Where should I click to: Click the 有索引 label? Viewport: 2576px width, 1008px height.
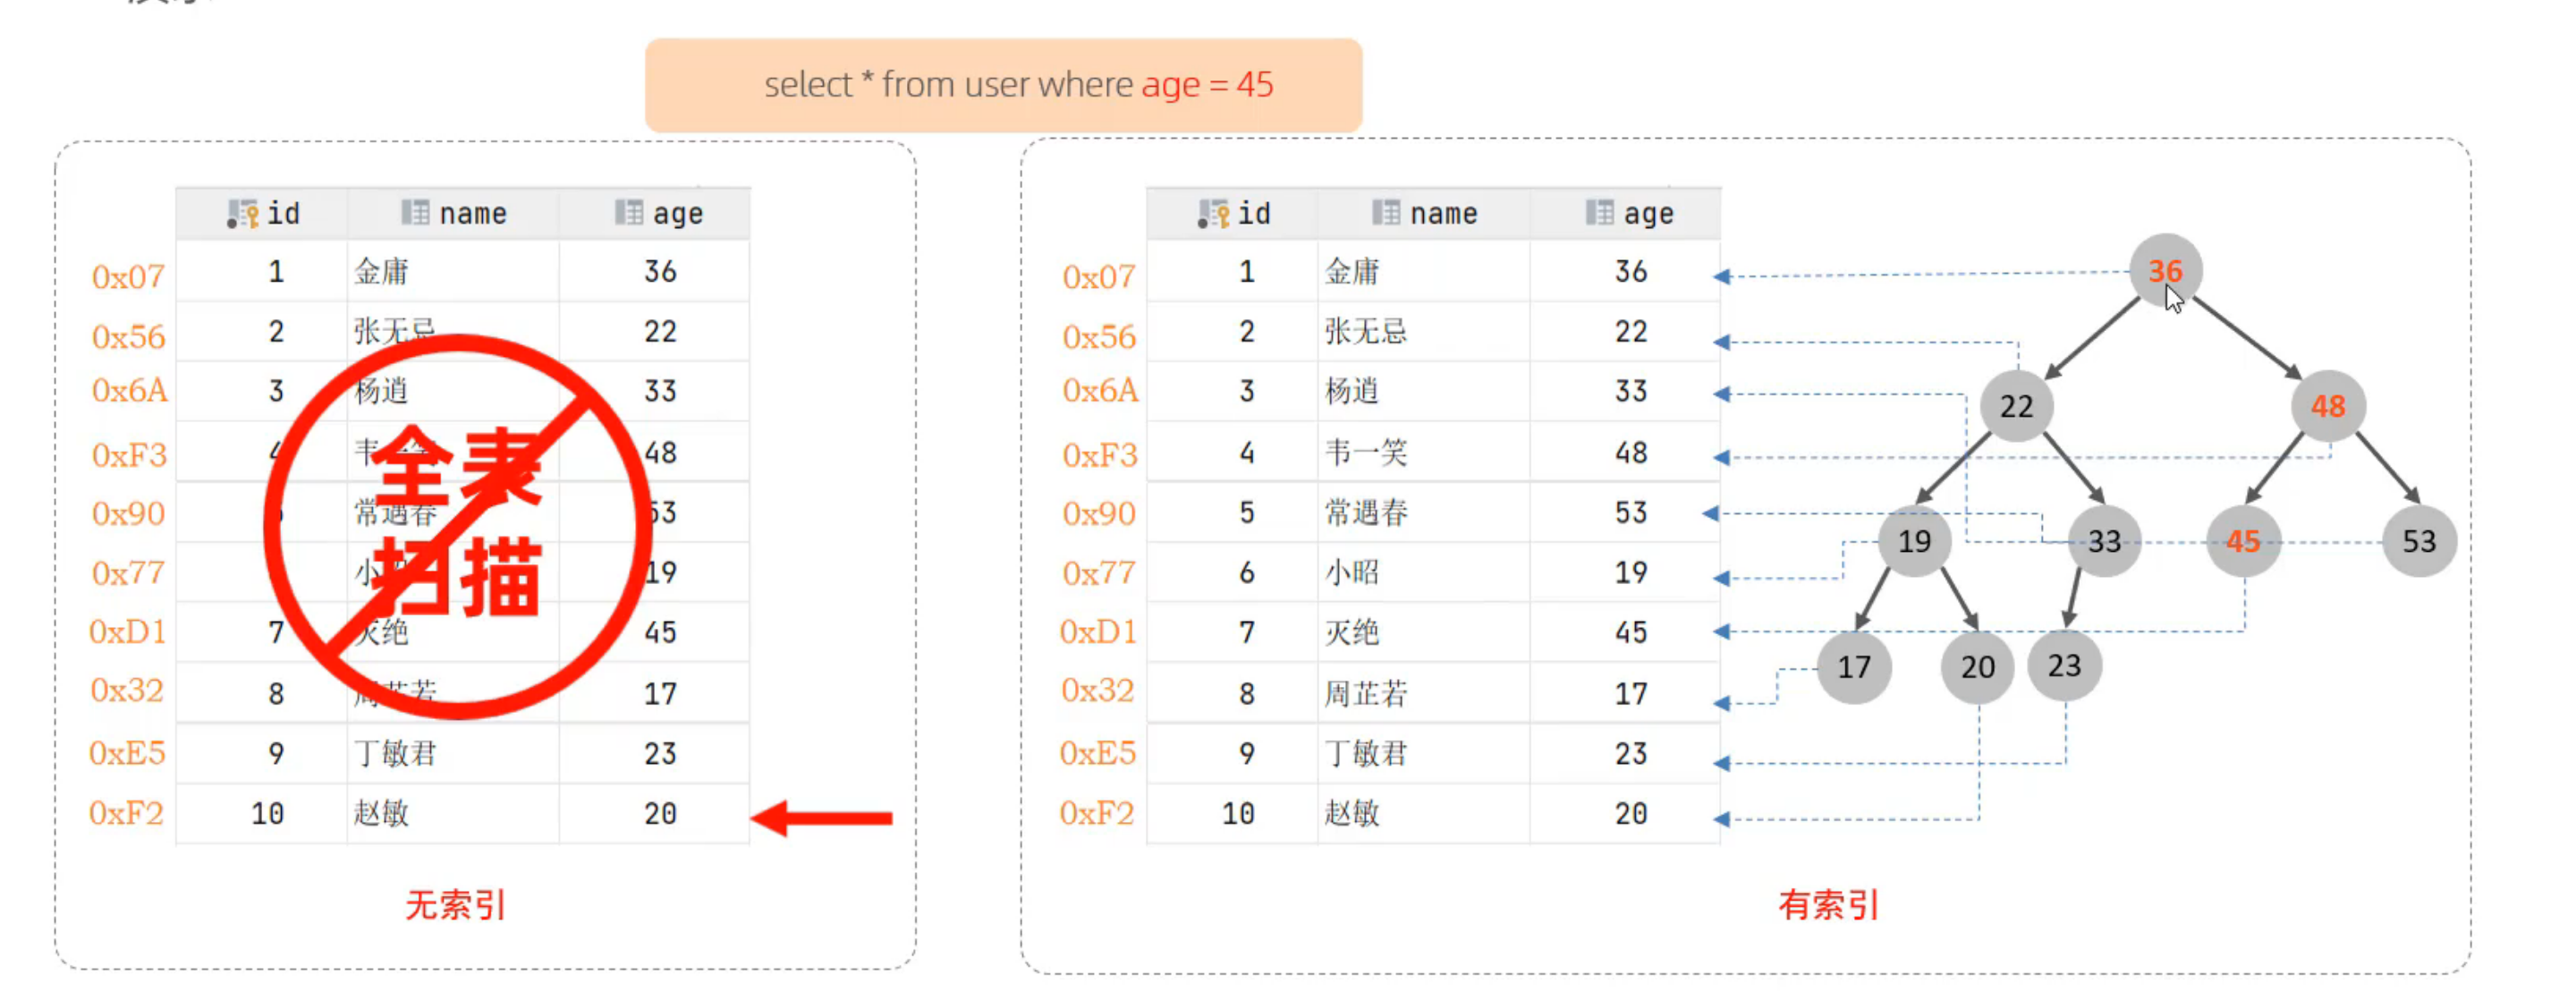[1828, 905]
